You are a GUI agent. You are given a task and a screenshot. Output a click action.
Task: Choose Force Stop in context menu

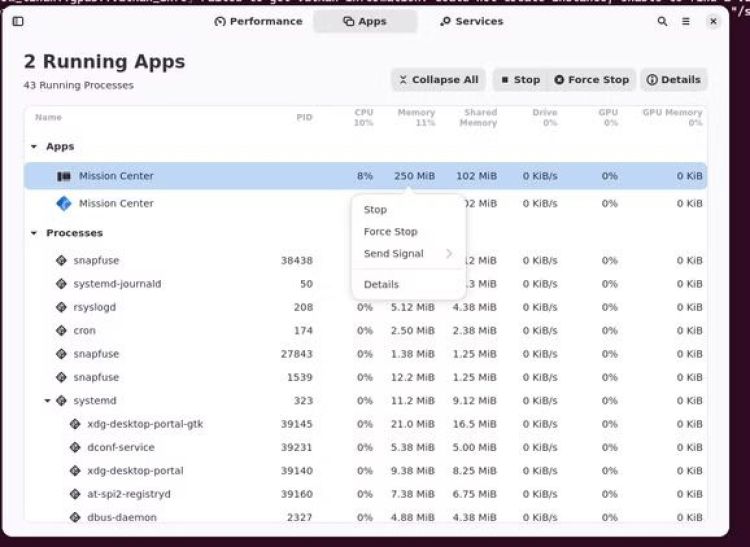pos(390,232)
